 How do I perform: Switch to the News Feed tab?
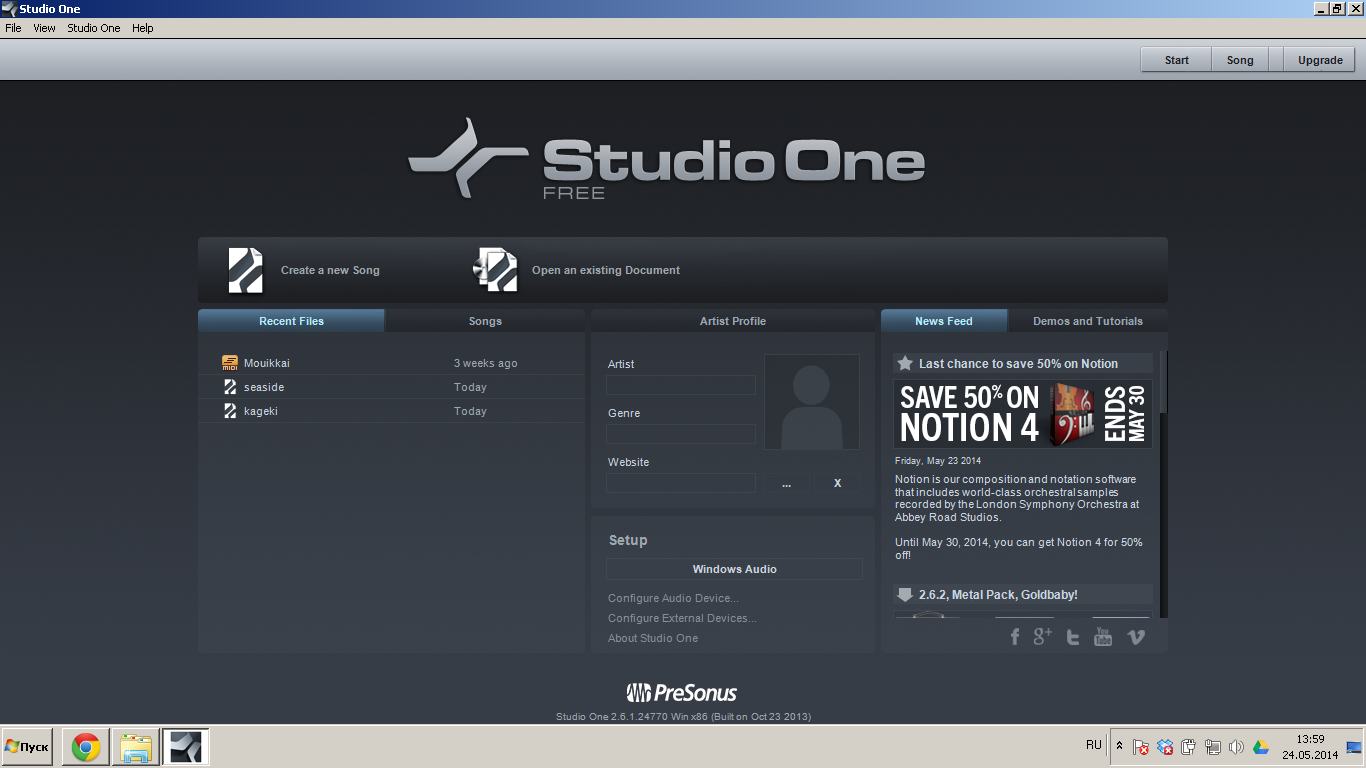pos(943,321)
